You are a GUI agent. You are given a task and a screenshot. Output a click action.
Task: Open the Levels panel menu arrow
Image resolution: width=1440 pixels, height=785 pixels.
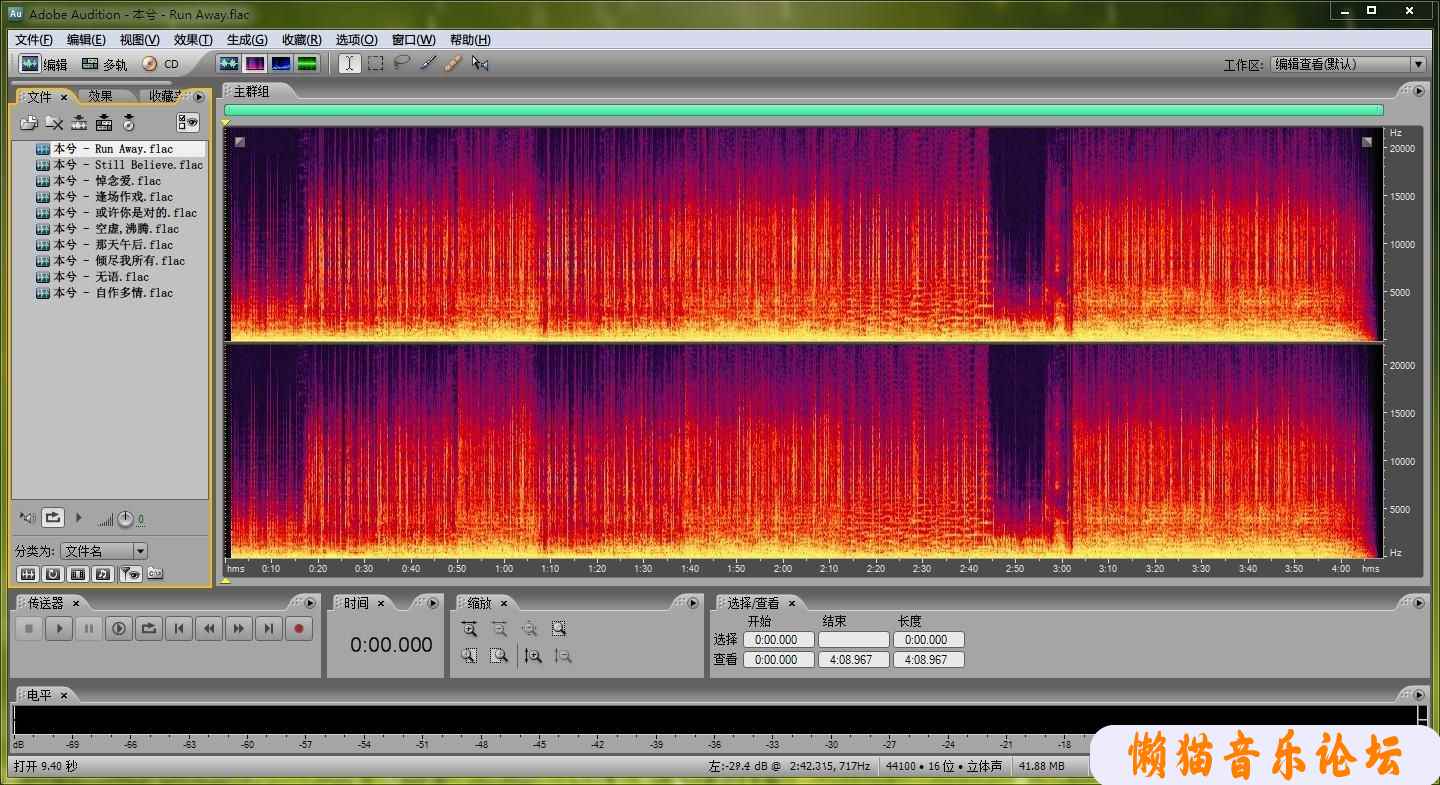1418,695
